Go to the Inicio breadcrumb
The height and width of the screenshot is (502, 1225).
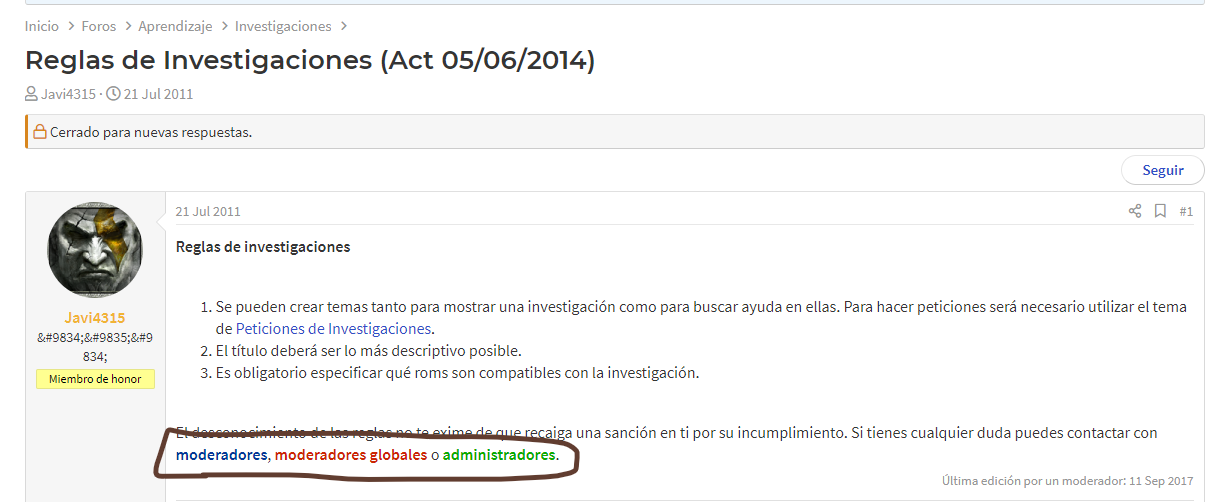(x=42, y=26)
